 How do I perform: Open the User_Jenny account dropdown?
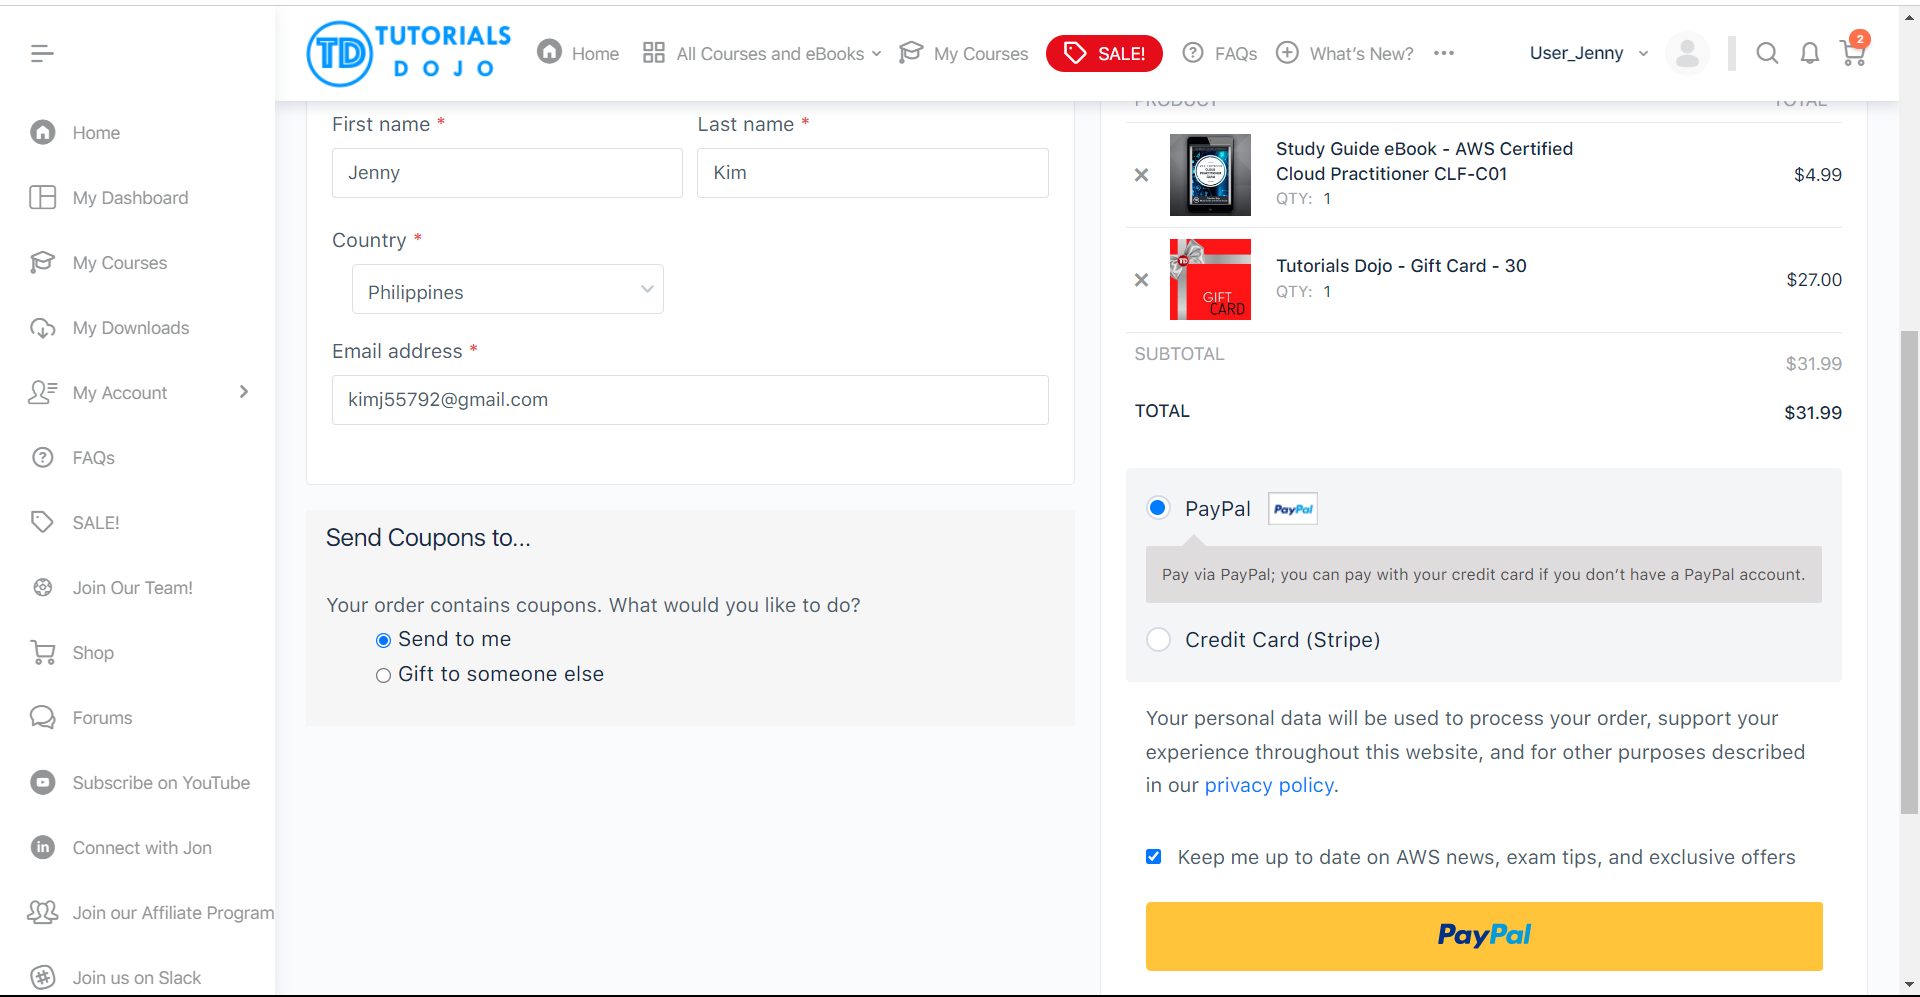(x=1588, y=54)
